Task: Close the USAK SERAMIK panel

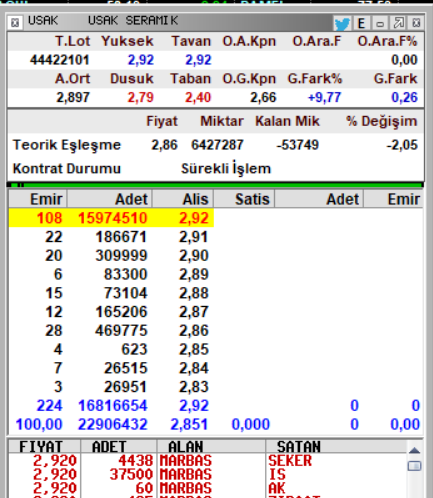Action: pyautogui.click(x=416, y=23)
